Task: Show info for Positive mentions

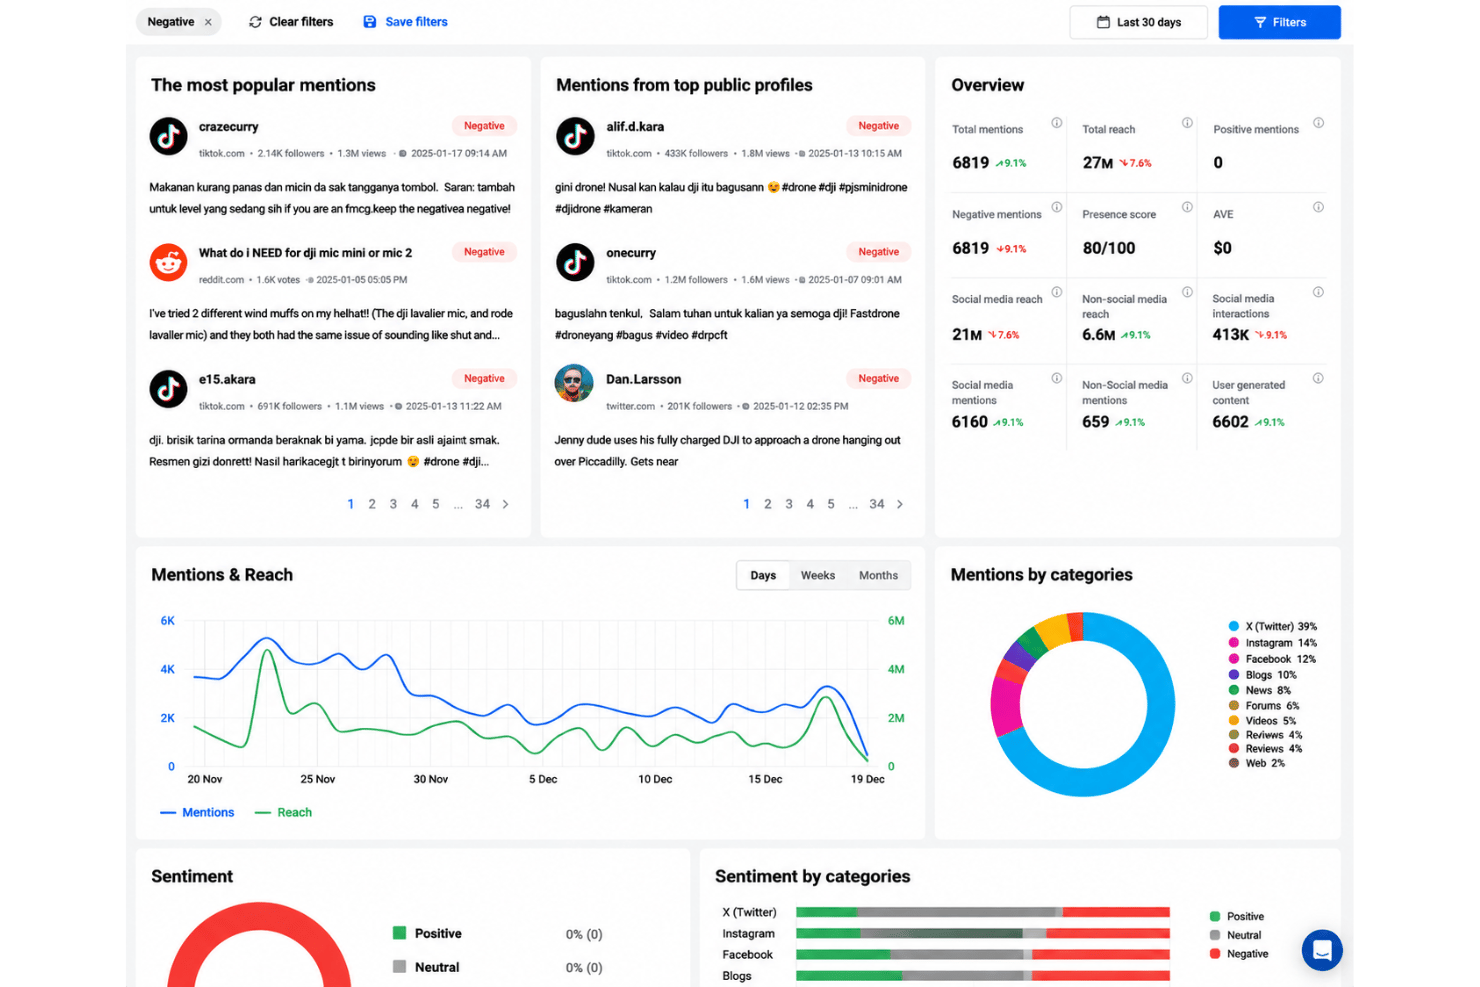Action: [1318, 123]
